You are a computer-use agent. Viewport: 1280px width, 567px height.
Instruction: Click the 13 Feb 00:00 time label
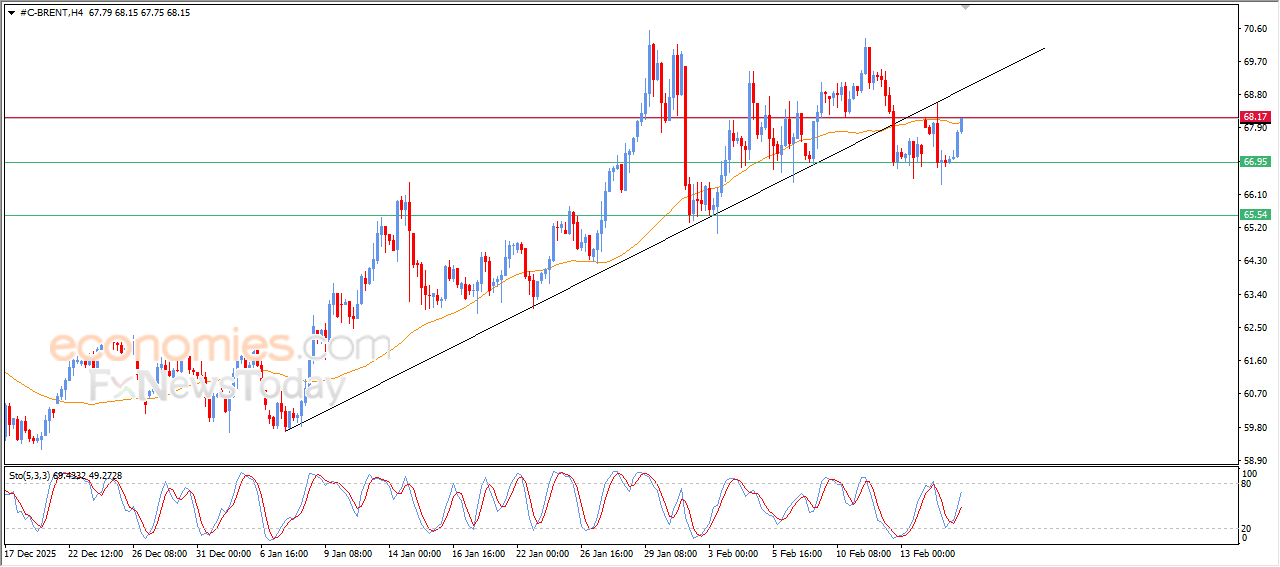926,553
